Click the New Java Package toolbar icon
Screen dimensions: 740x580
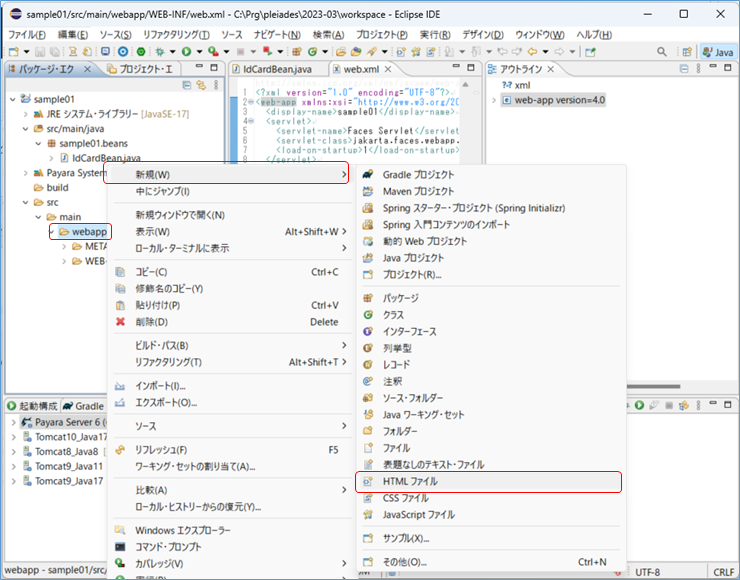tap(296, 51)
